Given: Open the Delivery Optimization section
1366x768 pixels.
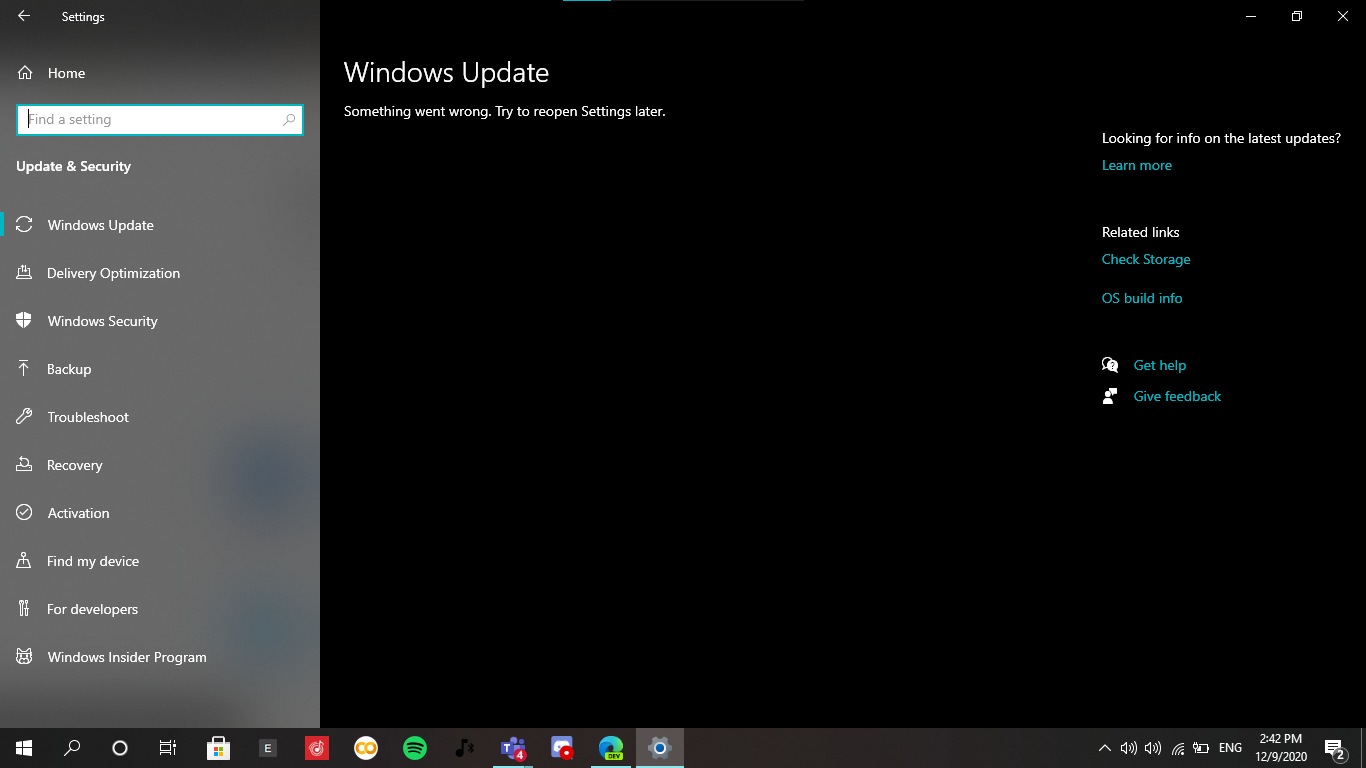Looking at the screenshot, I should 160,273.
